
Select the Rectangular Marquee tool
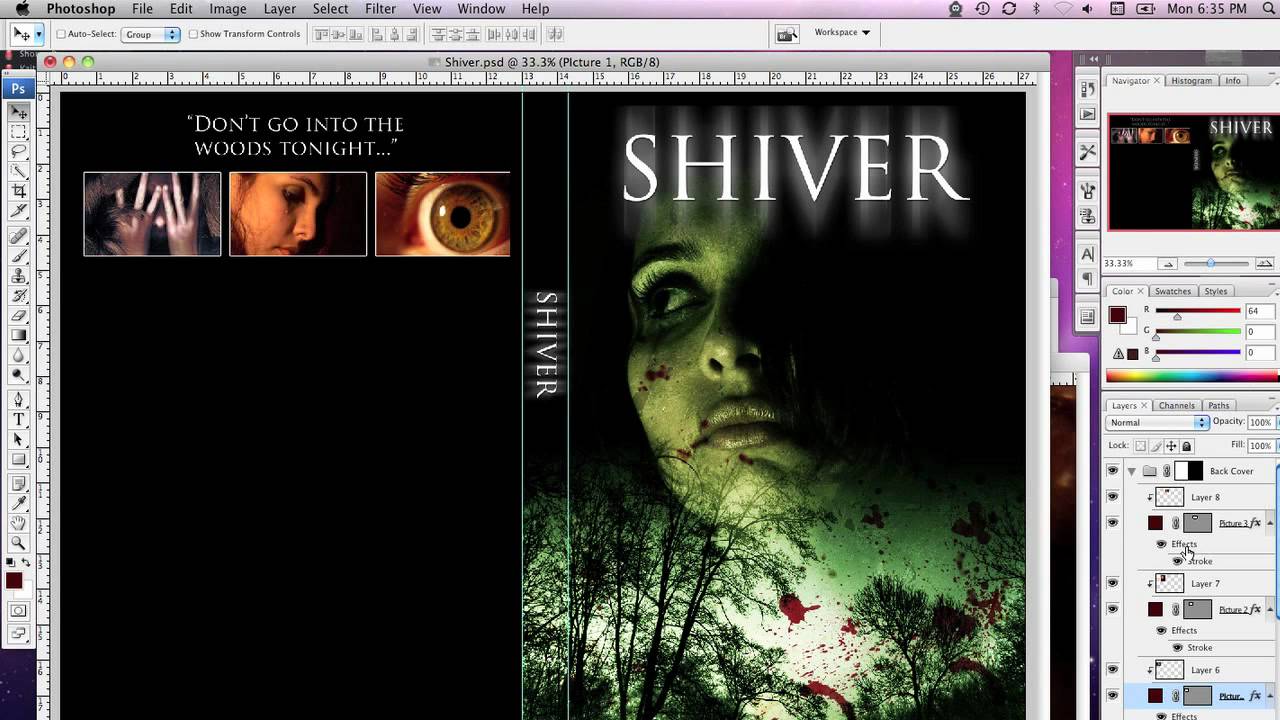(18, 132)
